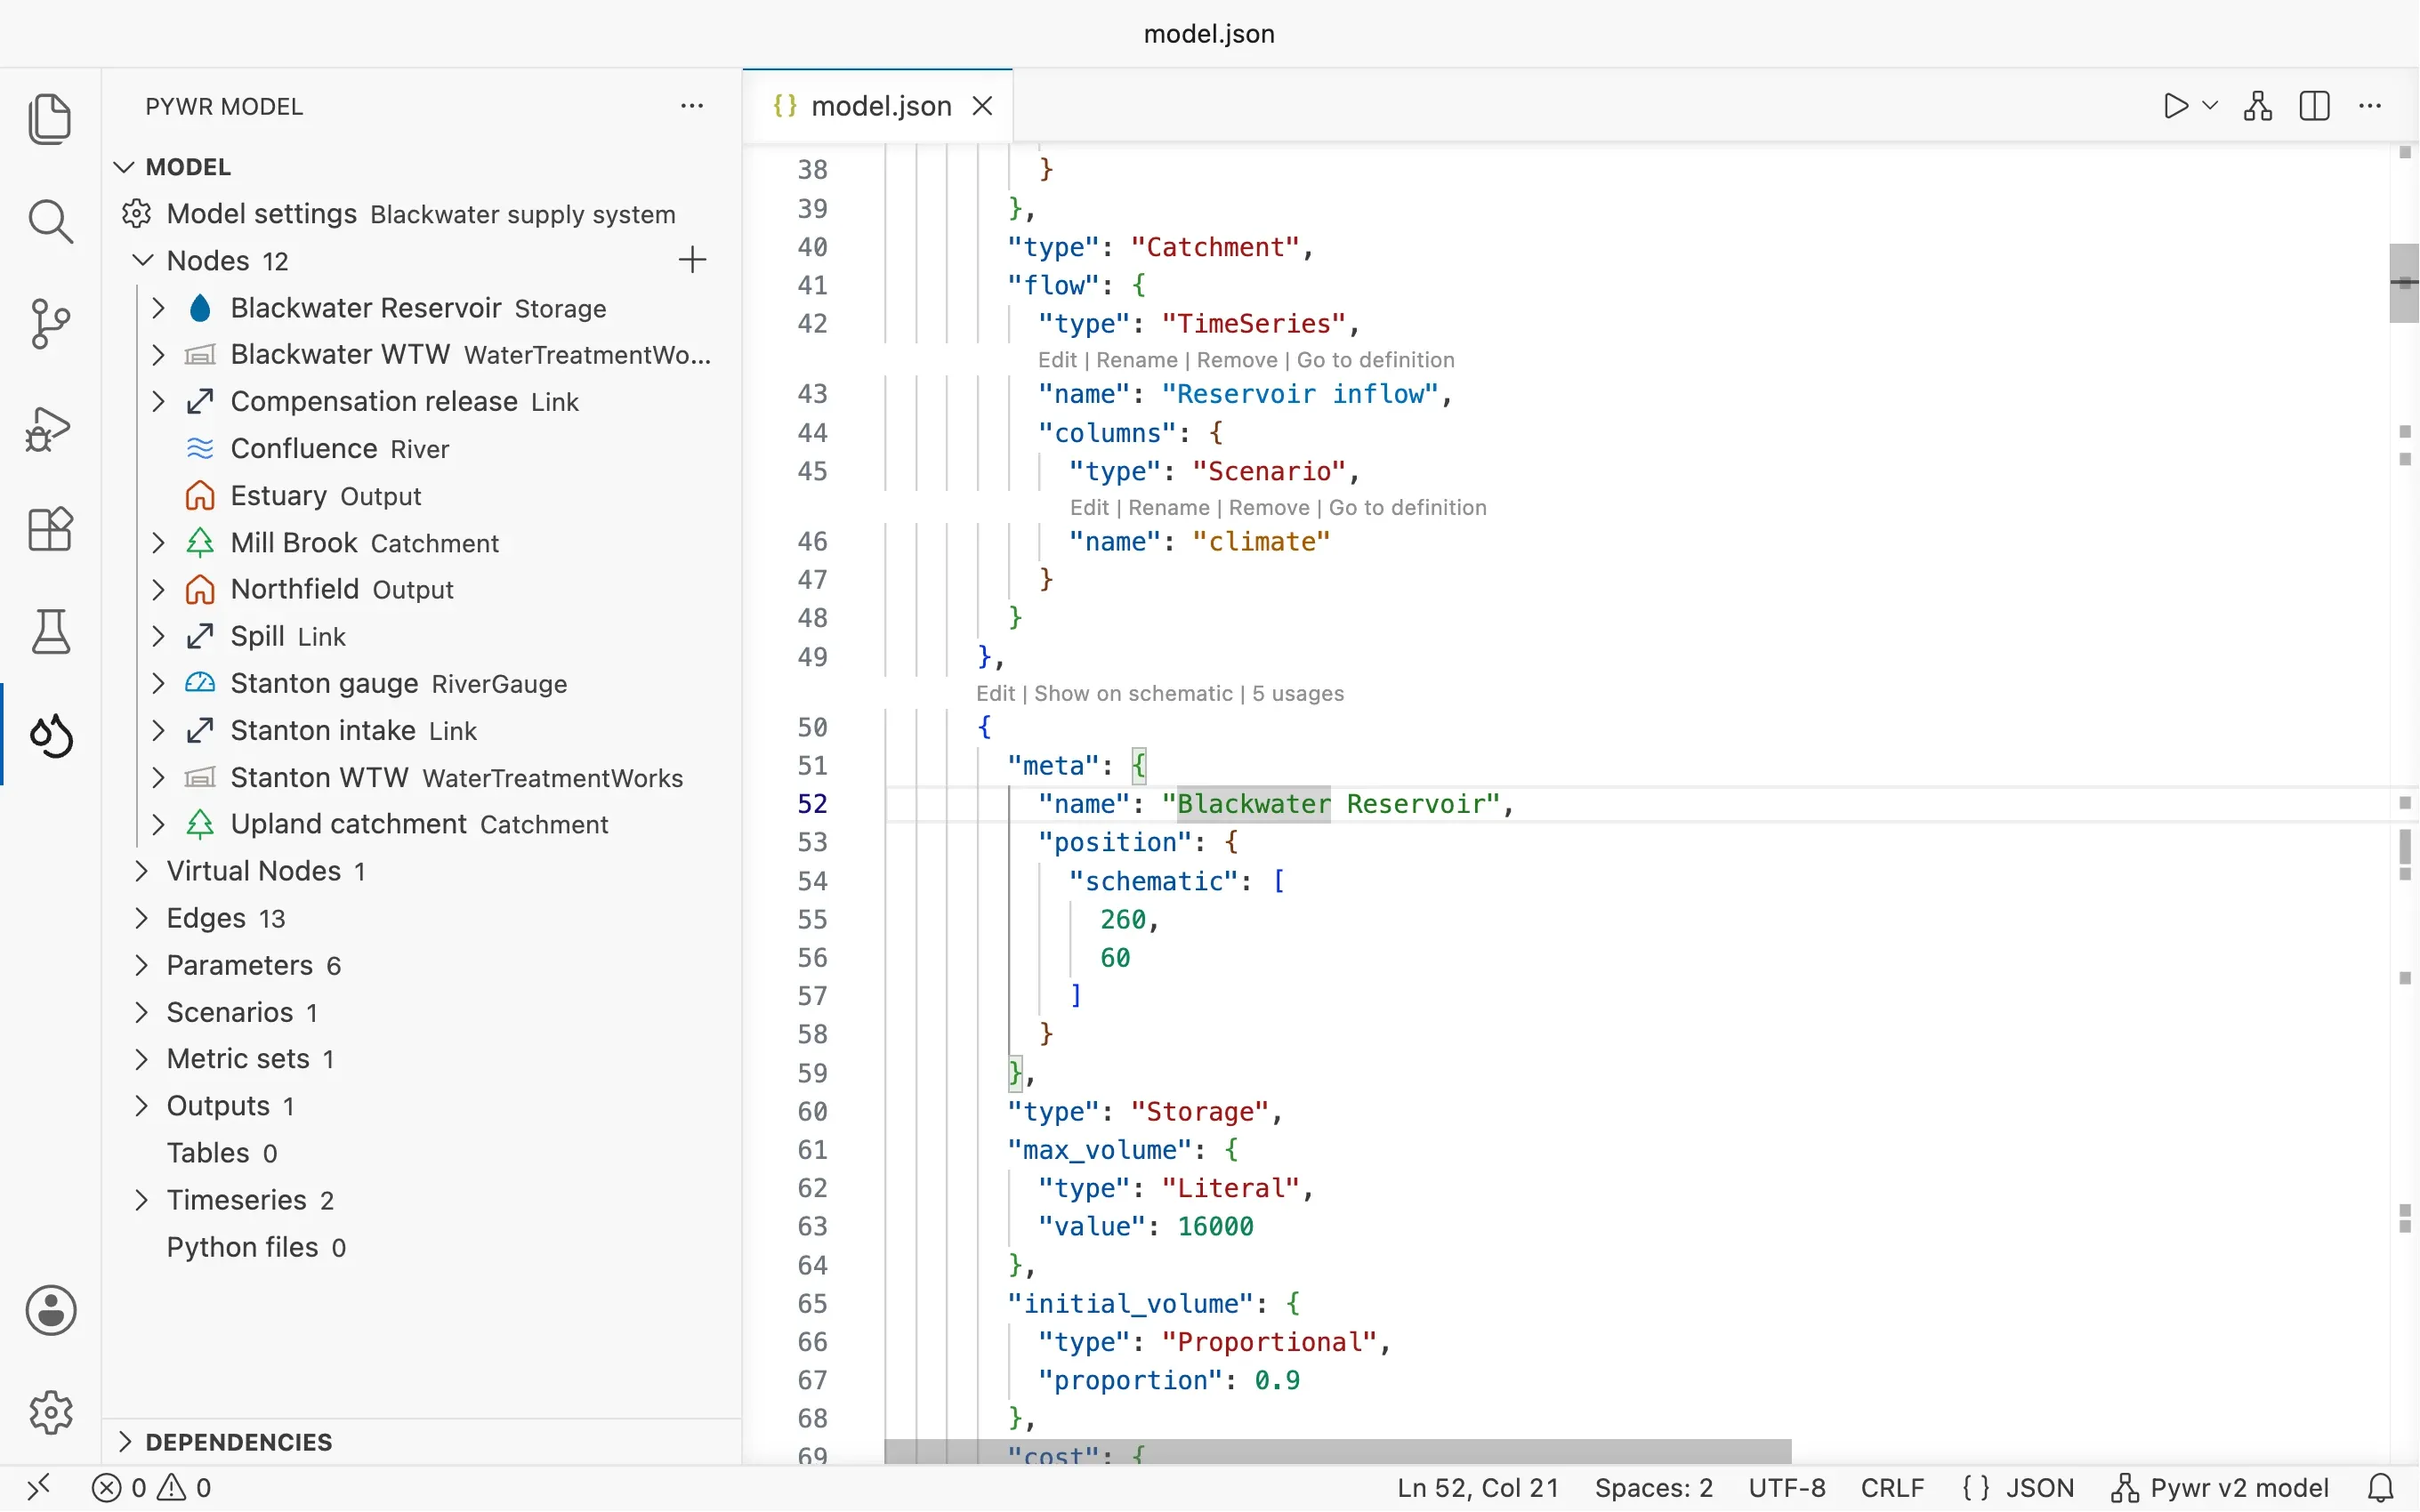
Task: Expand the Timeseries section
Action: coord(141,1200)
